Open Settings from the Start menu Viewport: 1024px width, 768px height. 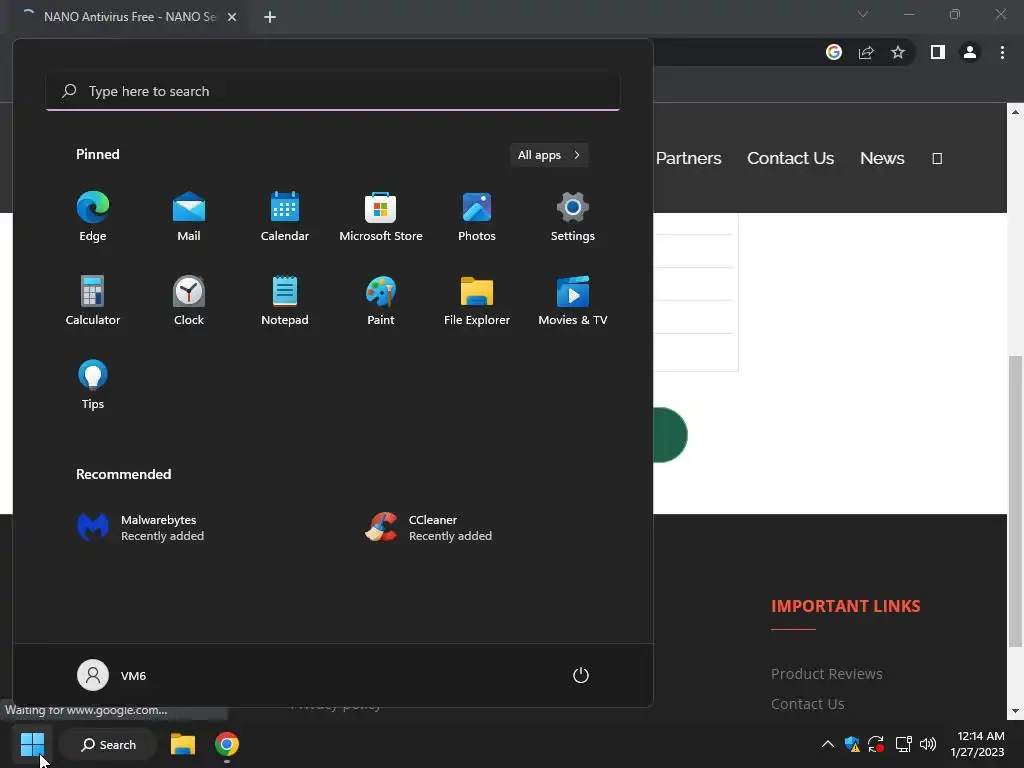coord(573,217)
